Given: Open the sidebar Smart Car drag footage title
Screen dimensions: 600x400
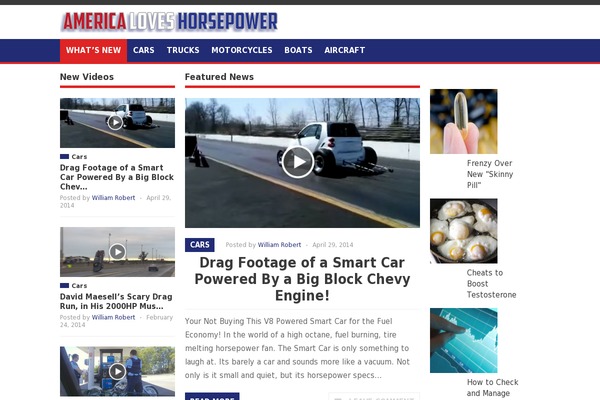Looking at the screenshot, I should pyautogui.click(x=117, y=177).
